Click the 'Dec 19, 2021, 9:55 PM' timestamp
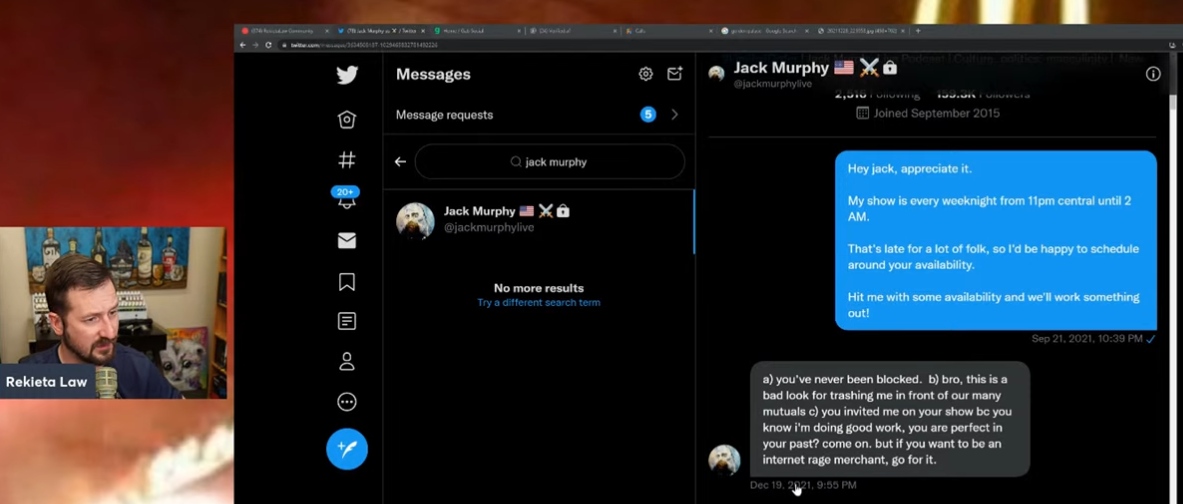Screen dimensions: 1183x504 point(804,485)
